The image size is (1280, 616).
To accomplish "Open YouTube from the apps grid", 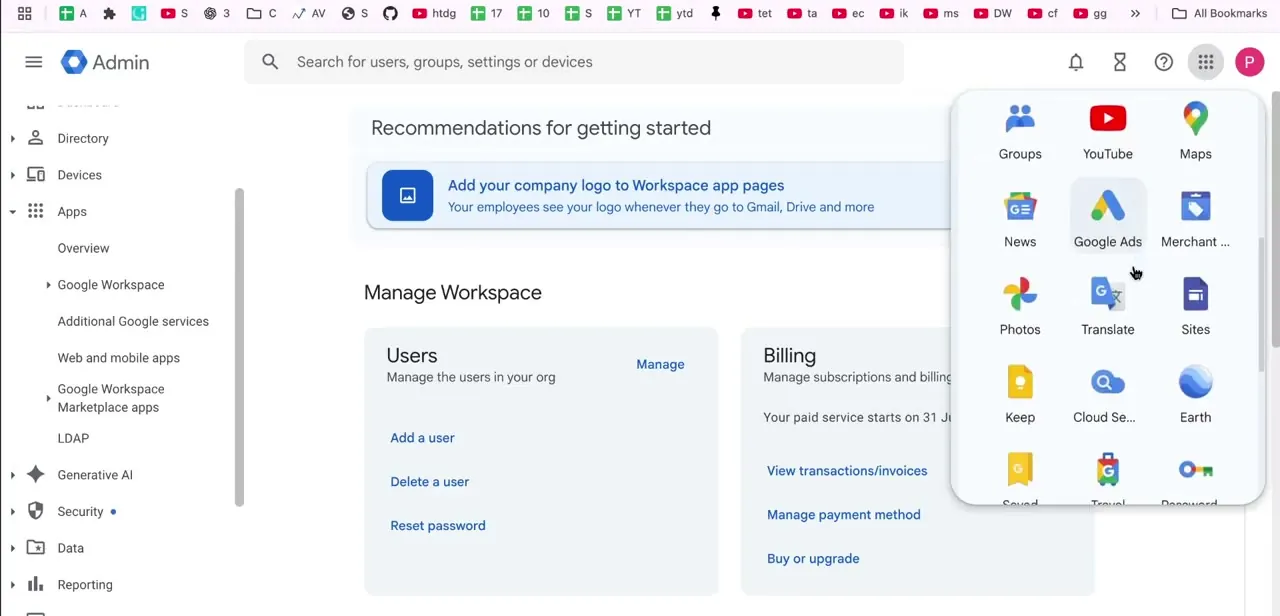I will [x=1107, y=132].
